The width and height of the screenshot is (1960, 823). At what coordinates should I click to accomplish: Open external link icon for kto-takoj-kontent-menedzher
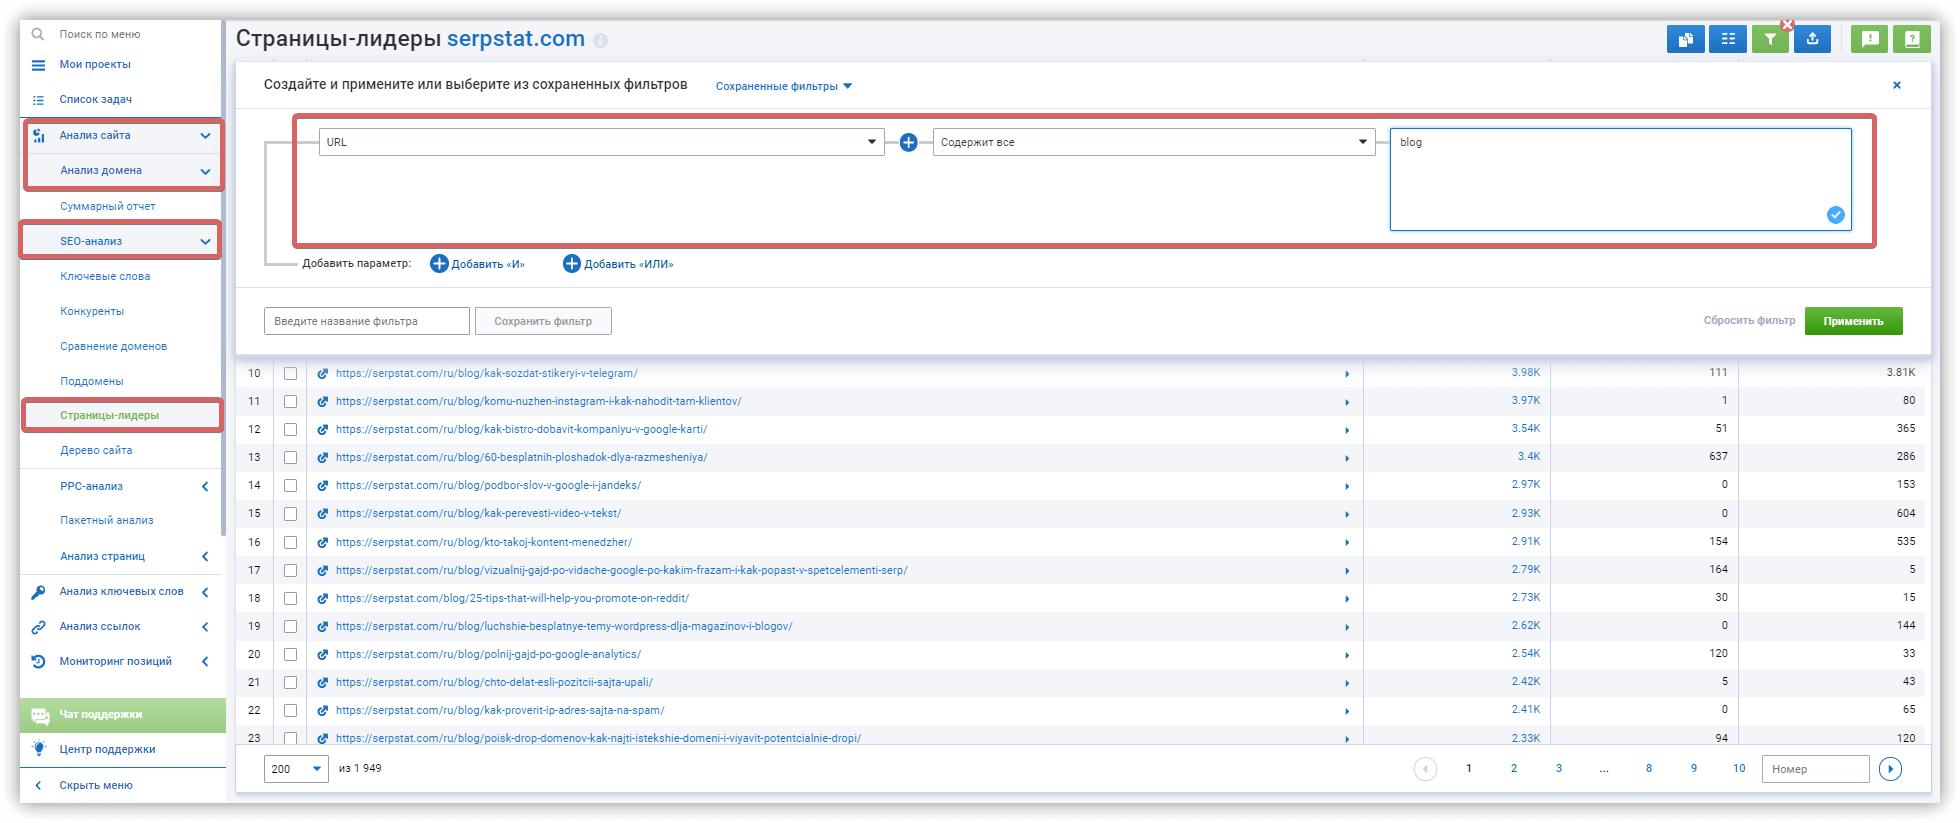pos(323,543)
